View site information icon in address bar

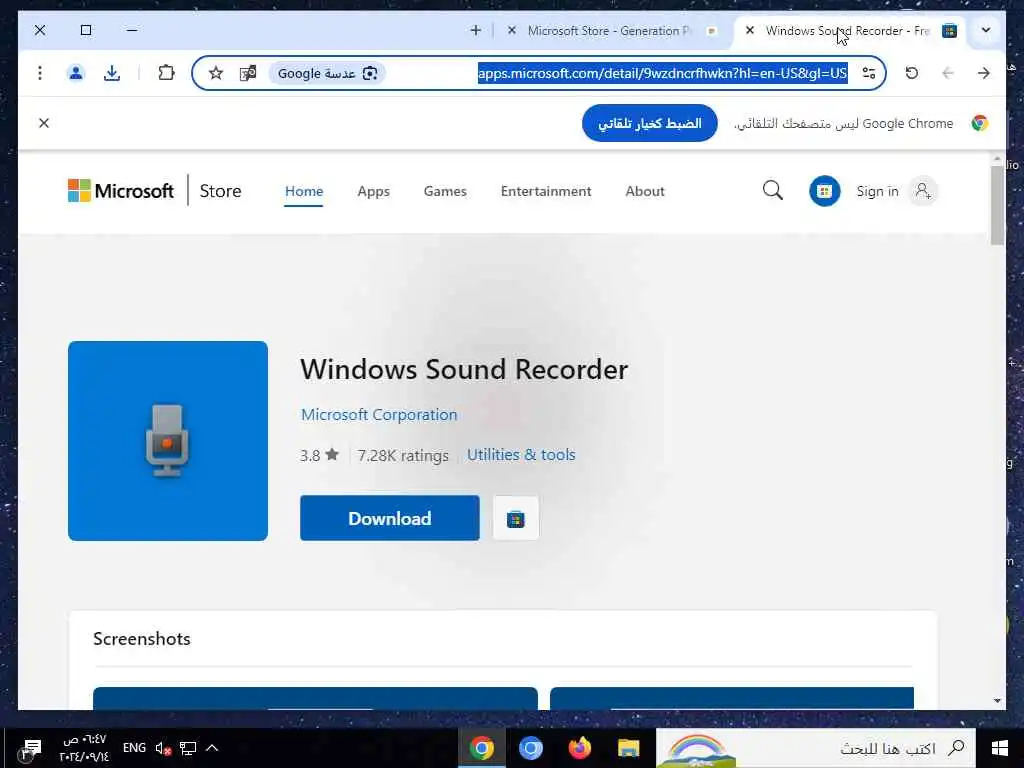coord(869,73)
